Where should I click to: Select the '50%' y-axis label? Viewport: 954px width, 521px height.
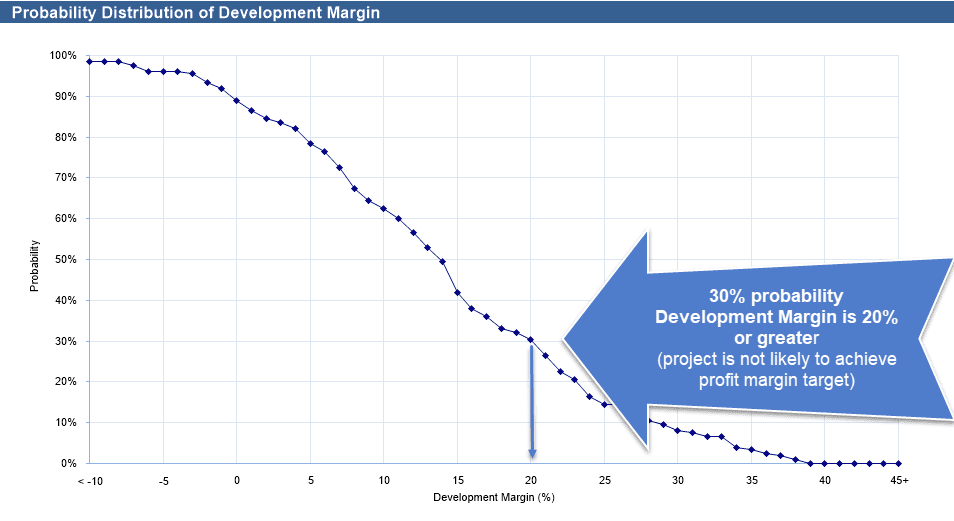(x=65, y=259)
